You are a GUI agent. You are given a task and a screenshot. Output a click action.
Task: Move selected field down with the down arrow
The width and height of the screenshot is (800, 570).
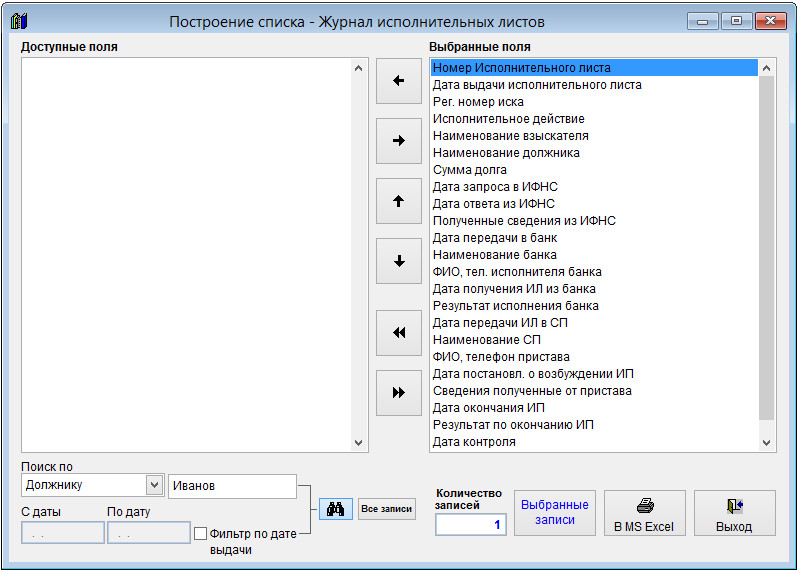[x=398, y=261]
